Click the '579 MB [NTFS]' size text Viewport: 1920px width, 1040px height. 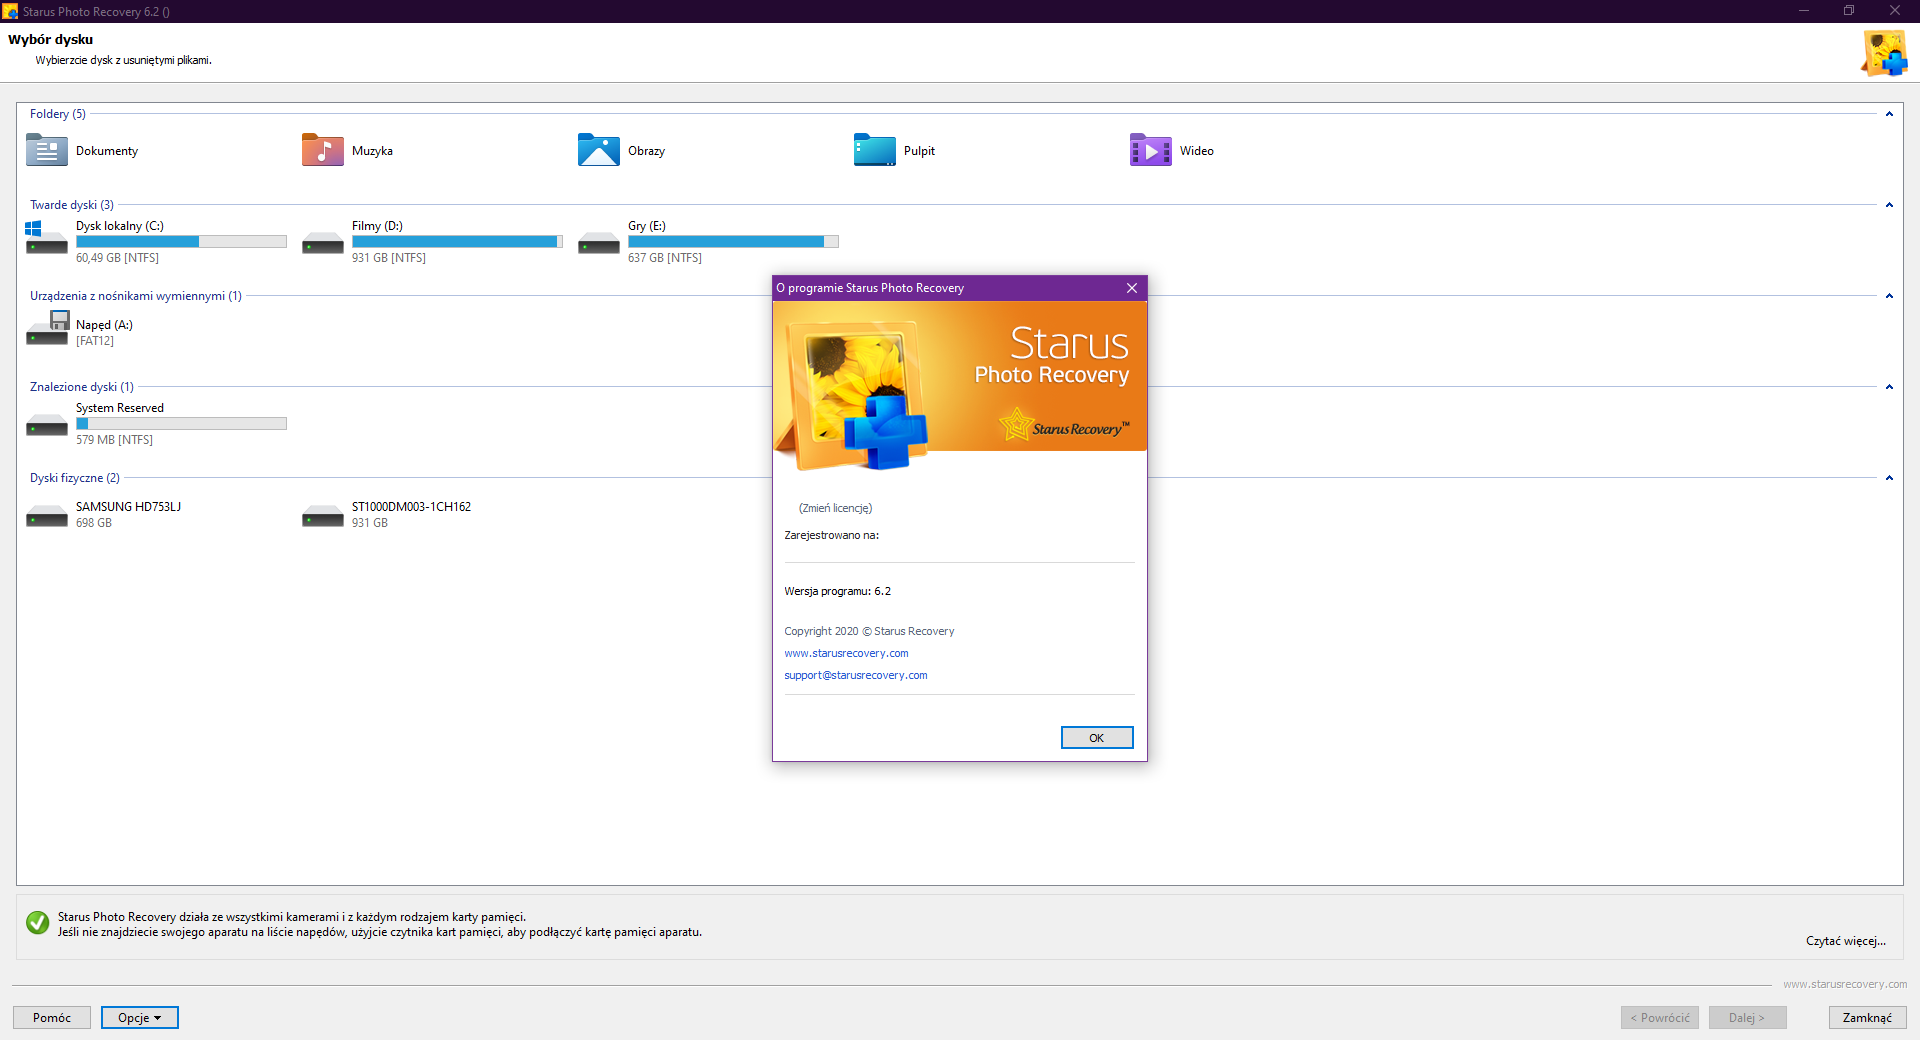click(114, 440)
